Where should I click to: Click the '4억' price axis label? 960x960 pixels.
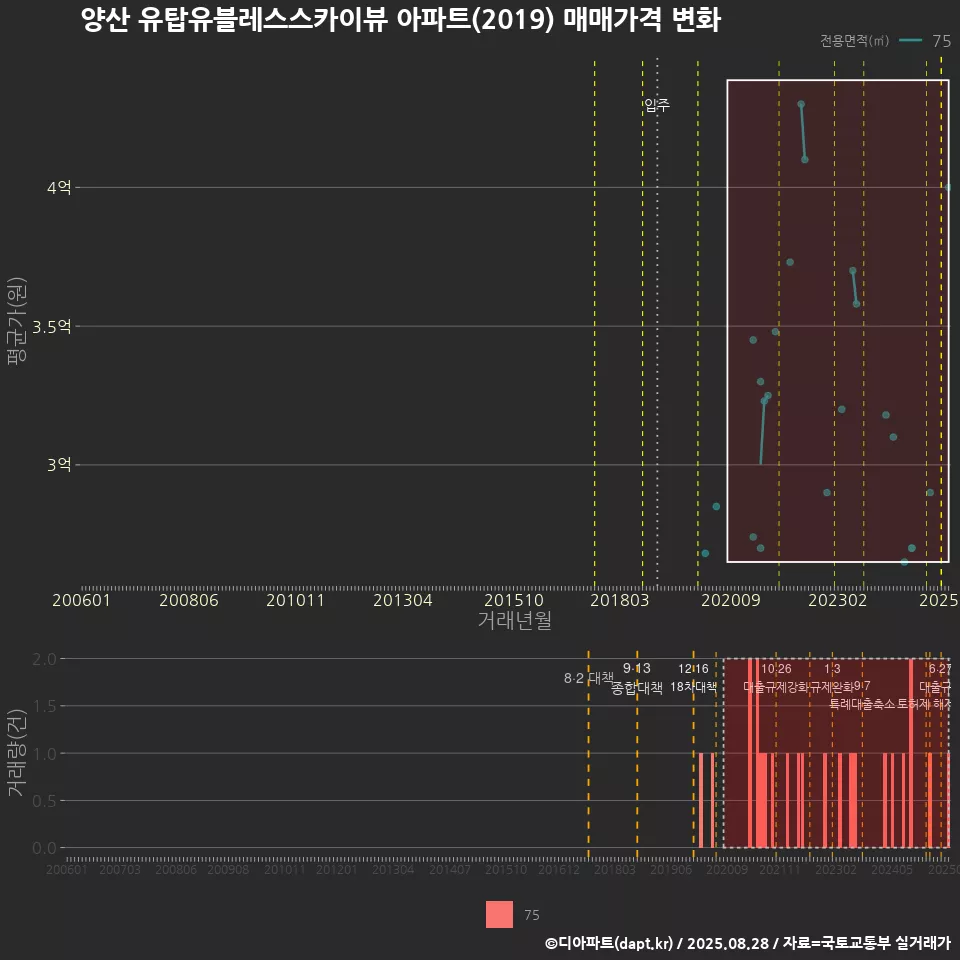point(59,187)
